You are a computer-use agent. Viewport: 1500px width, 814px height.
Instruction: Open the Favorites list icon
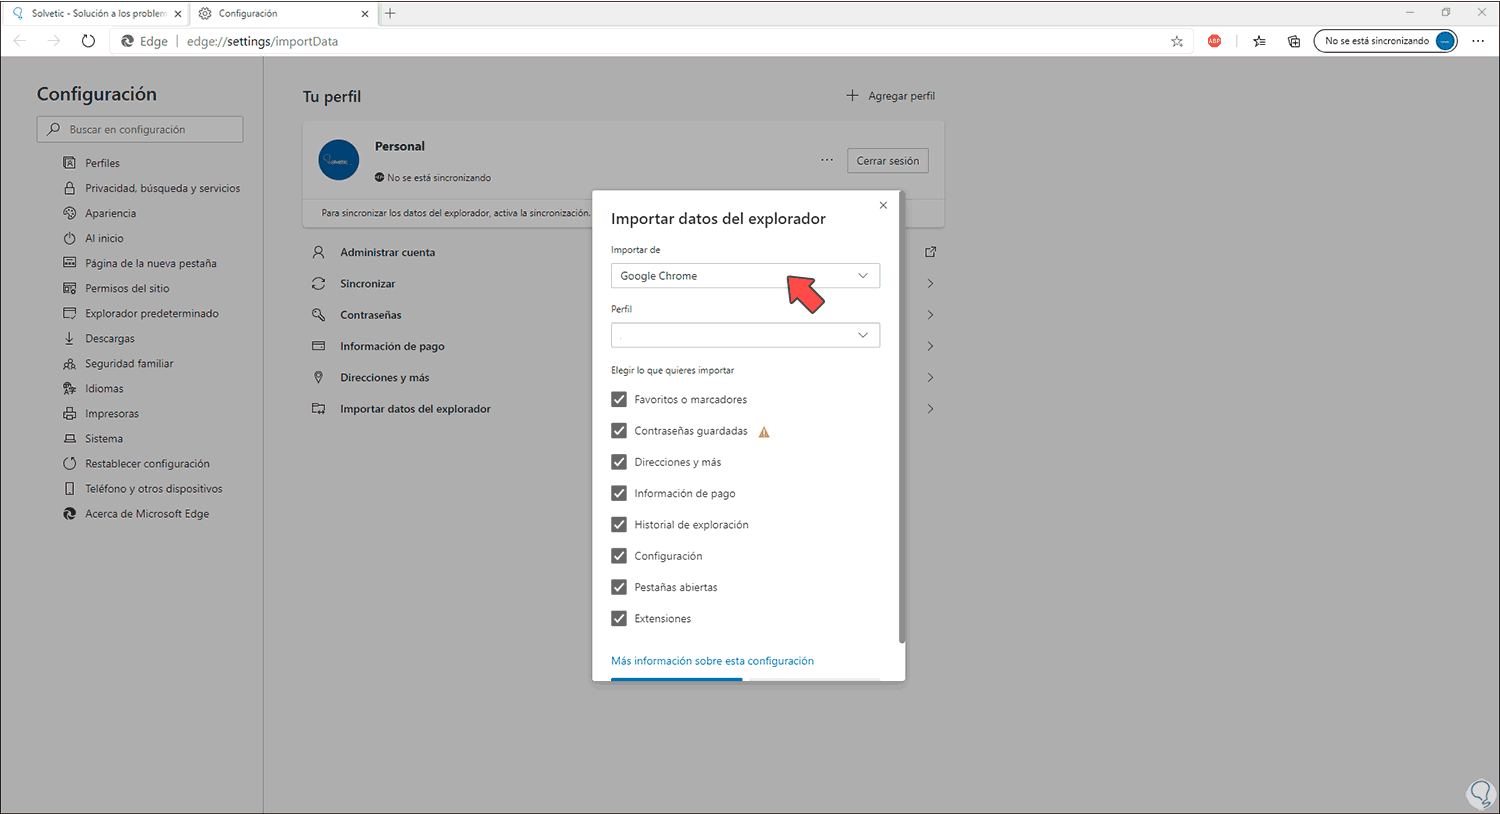point(1259,41)
